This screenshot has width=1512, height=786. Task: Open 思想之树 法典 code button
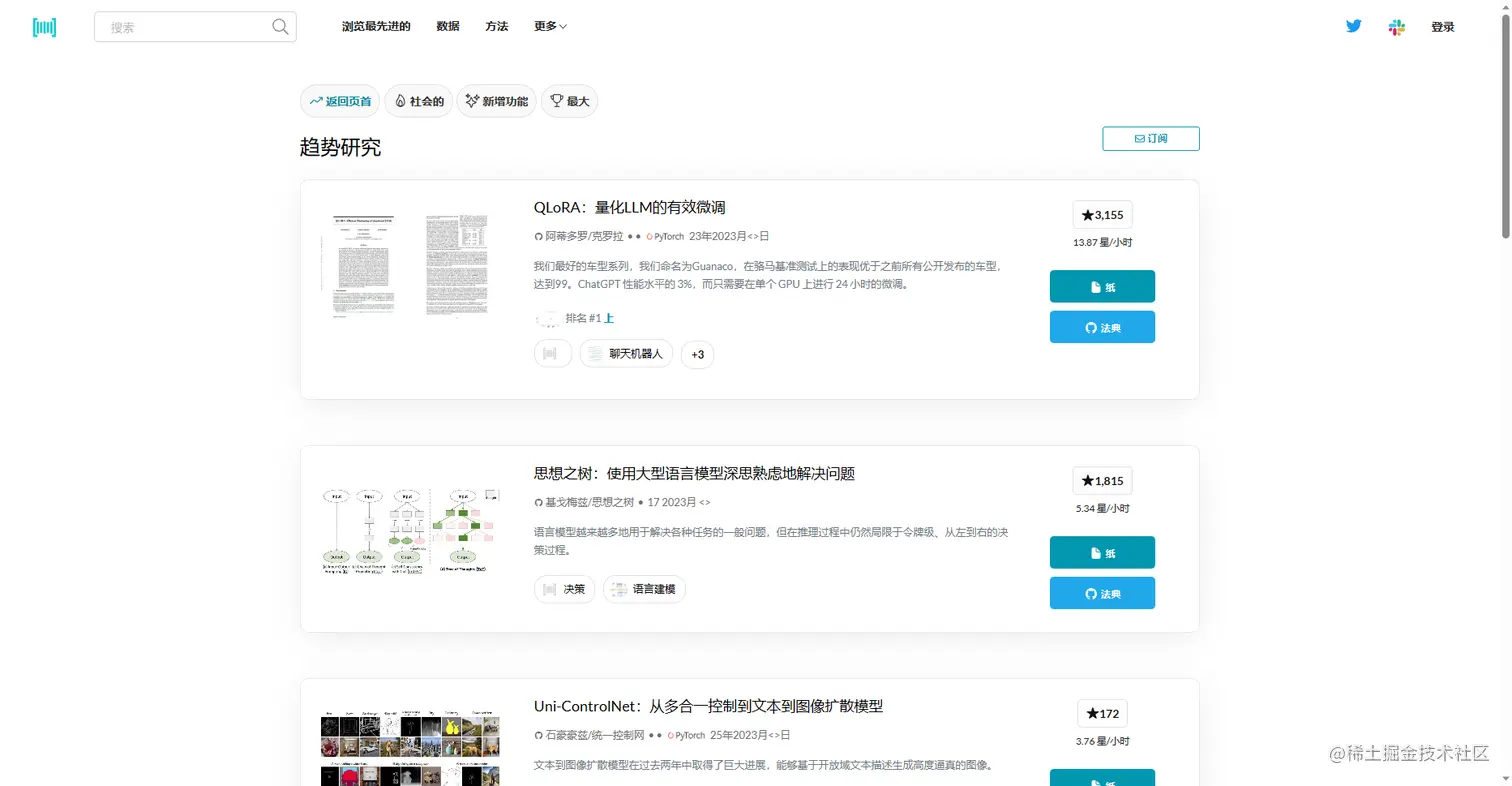(x=1102, y=593)
